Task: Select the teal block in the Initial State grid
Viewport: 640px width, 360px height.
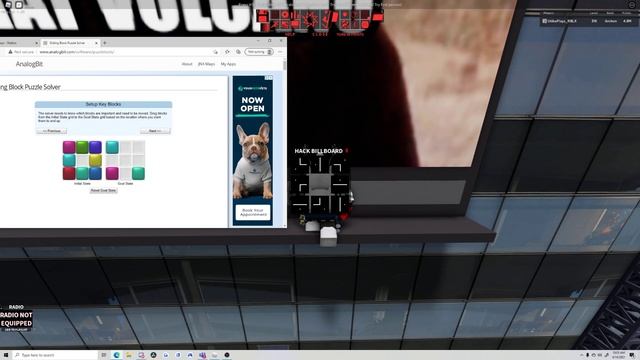Action: click(82, 173)
